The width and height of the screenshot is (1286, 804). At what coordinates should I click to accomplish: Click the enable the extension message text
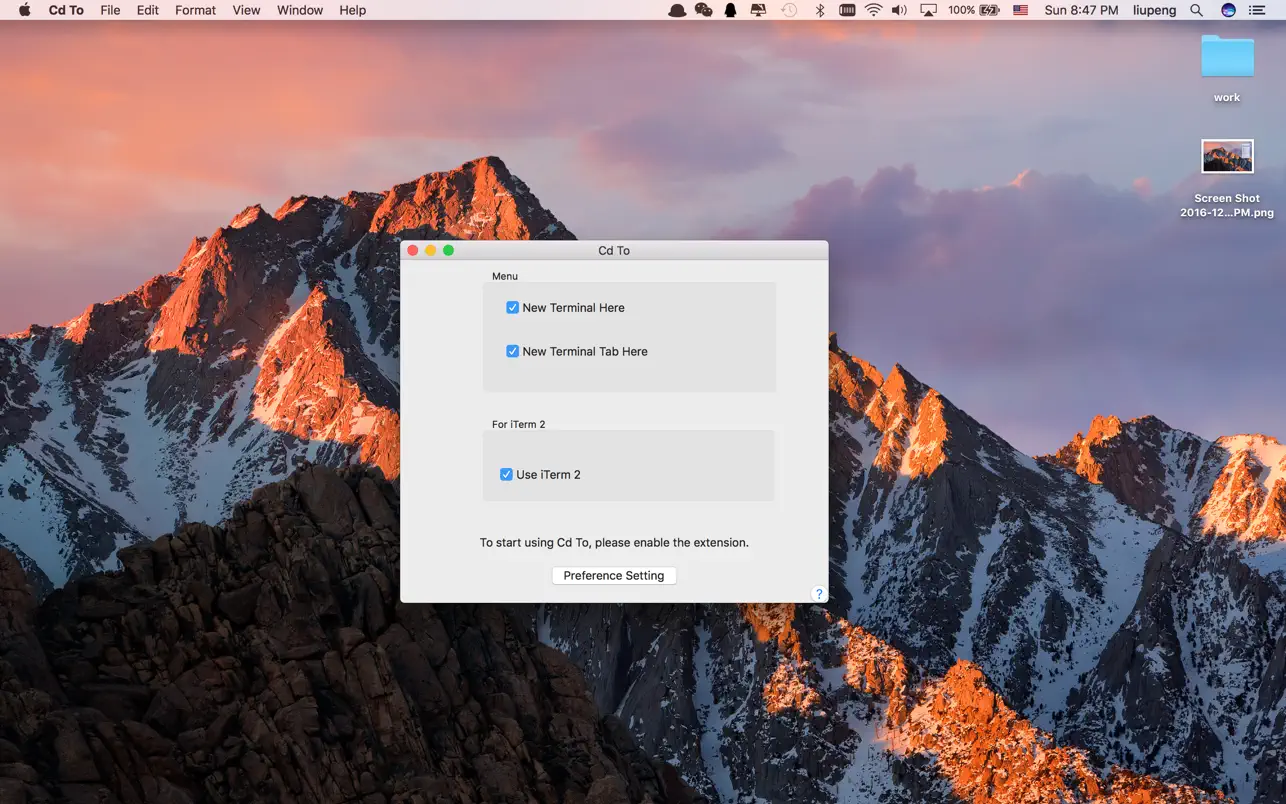coord(614,543)
